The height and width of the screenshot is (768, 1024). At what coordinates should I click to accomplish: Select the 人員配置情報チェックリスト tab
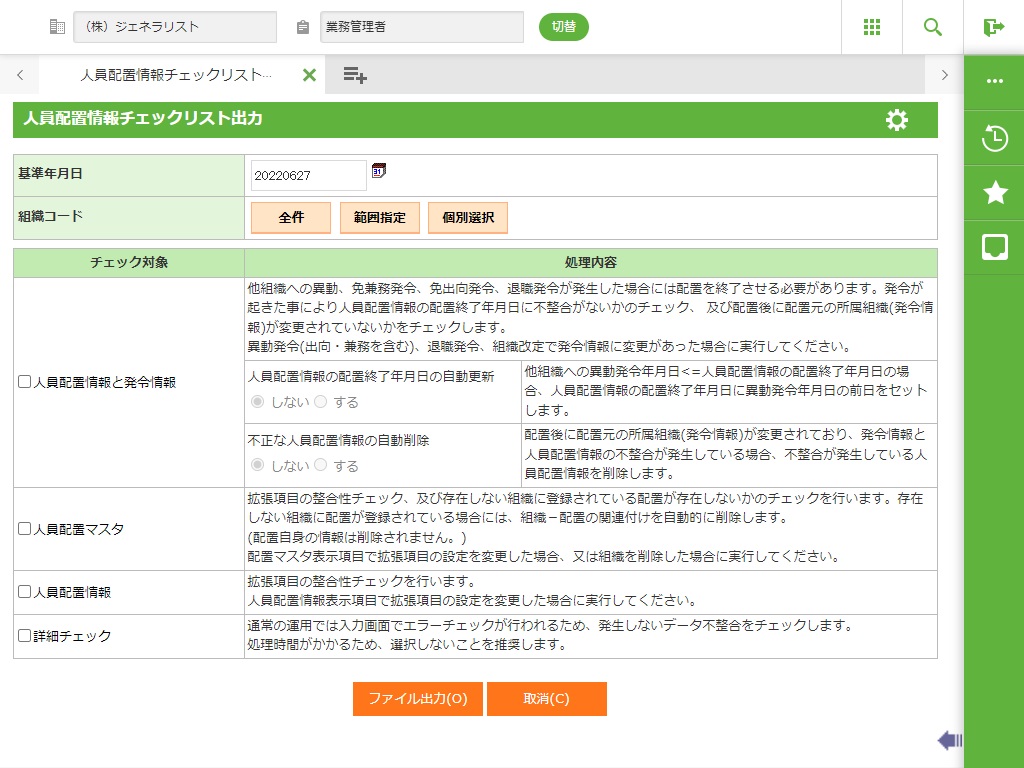coord(175,75)
